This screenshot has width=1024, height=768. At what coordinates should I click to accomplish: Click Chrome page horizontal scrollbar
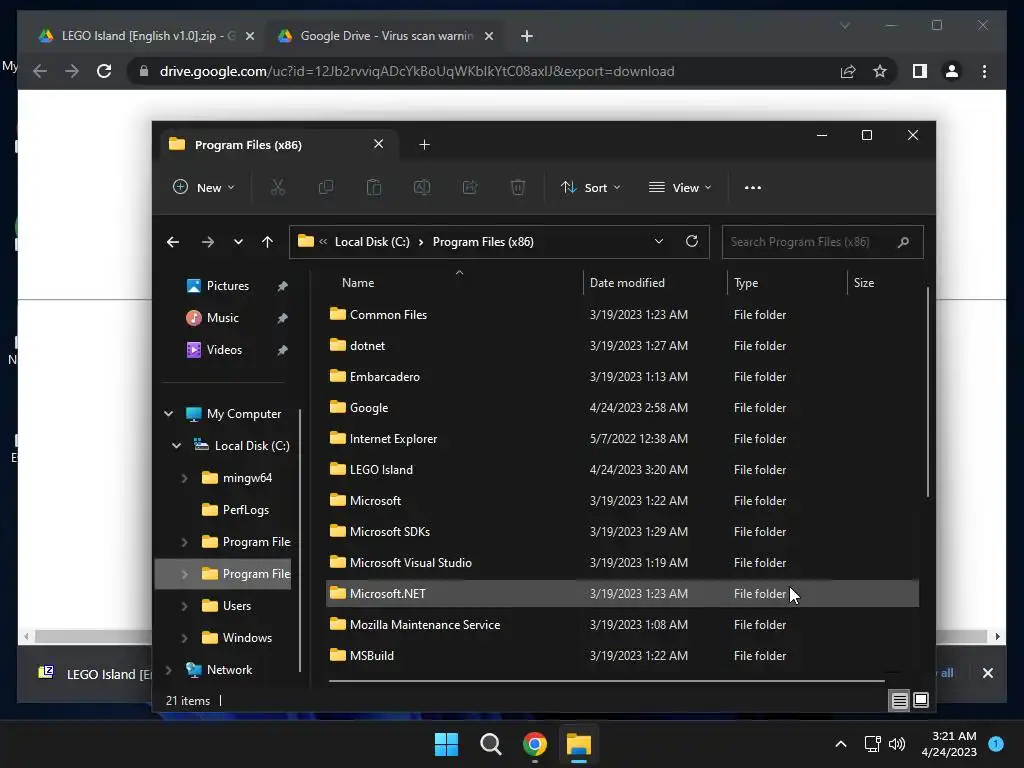pos(511,636)
